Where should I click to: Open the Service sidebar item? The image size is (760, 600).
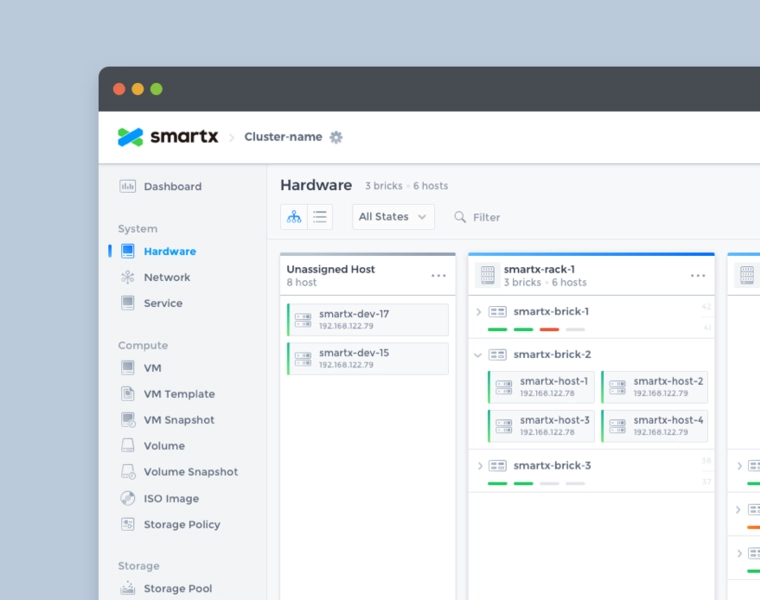point(162,303)
